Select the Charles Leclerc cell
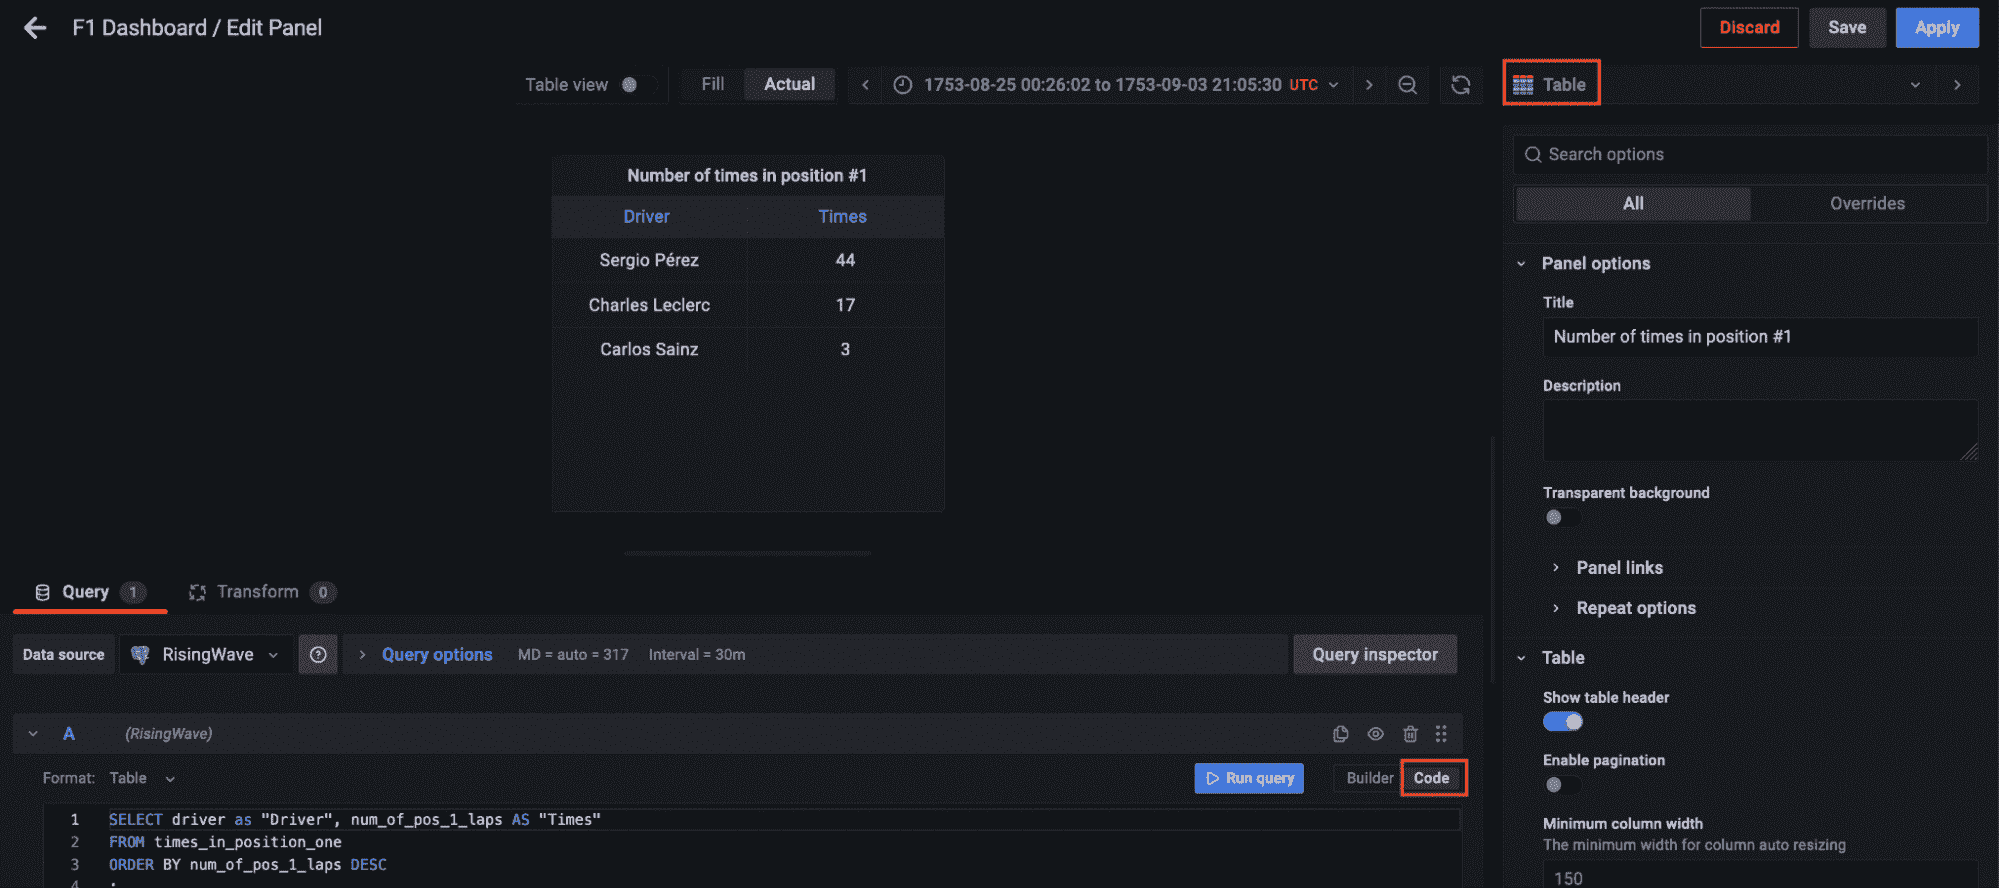1999x889 pixels. coord(649,305)
